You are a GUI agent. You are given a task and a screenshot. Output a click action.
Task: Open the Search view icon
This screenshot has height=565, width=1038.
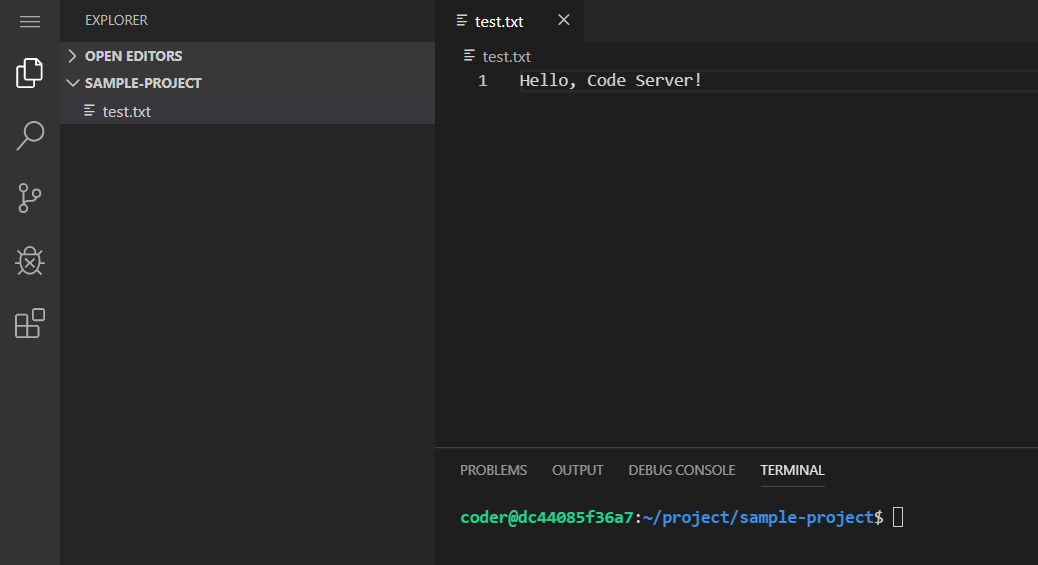30,135
